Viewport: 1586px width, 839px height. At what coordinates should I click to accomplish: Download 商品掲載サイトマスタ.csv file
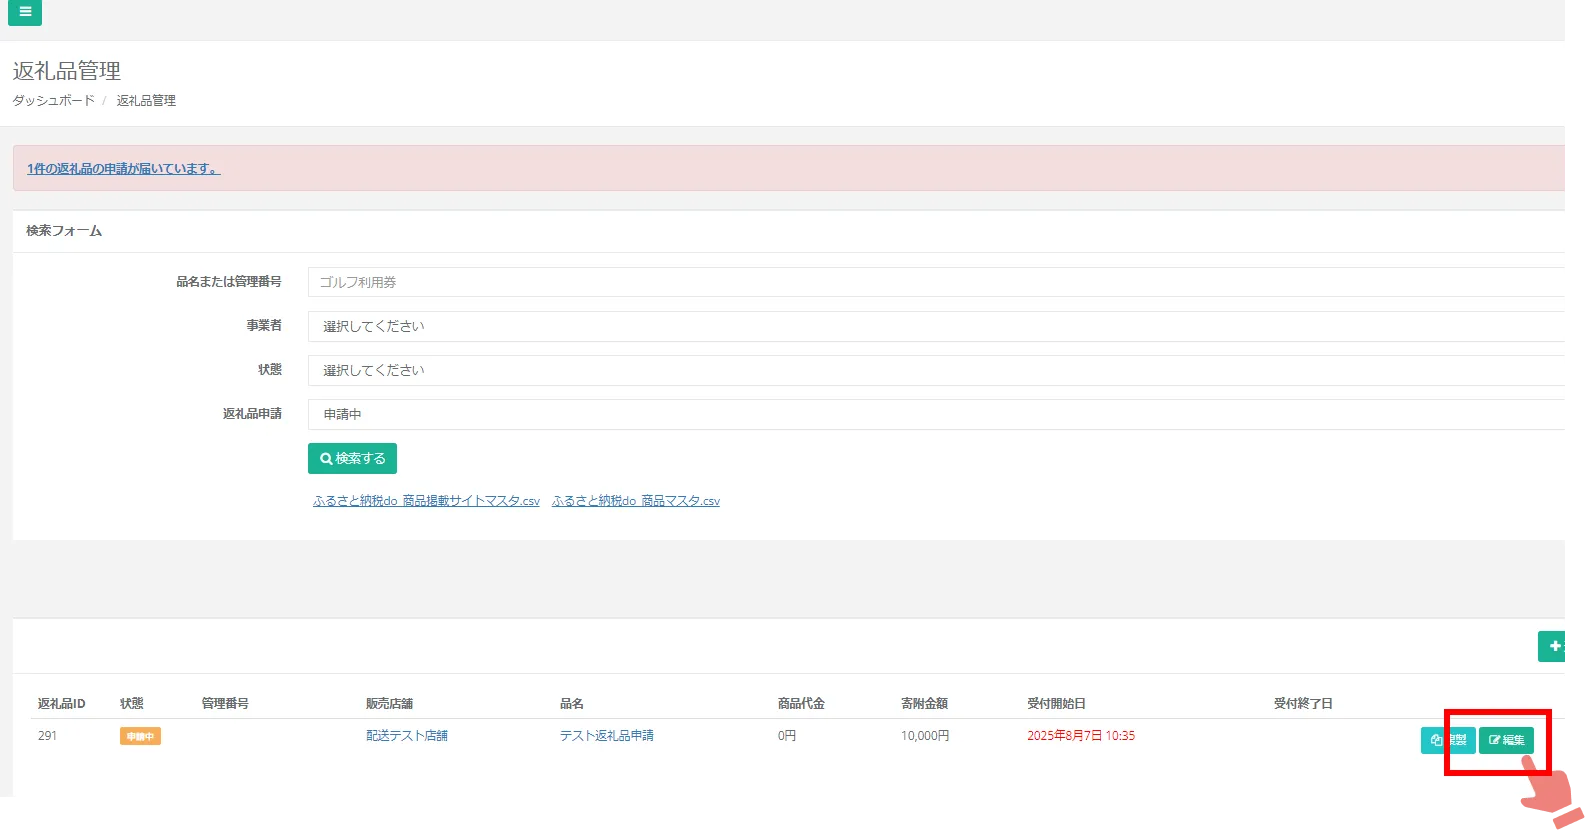(426, 501)
